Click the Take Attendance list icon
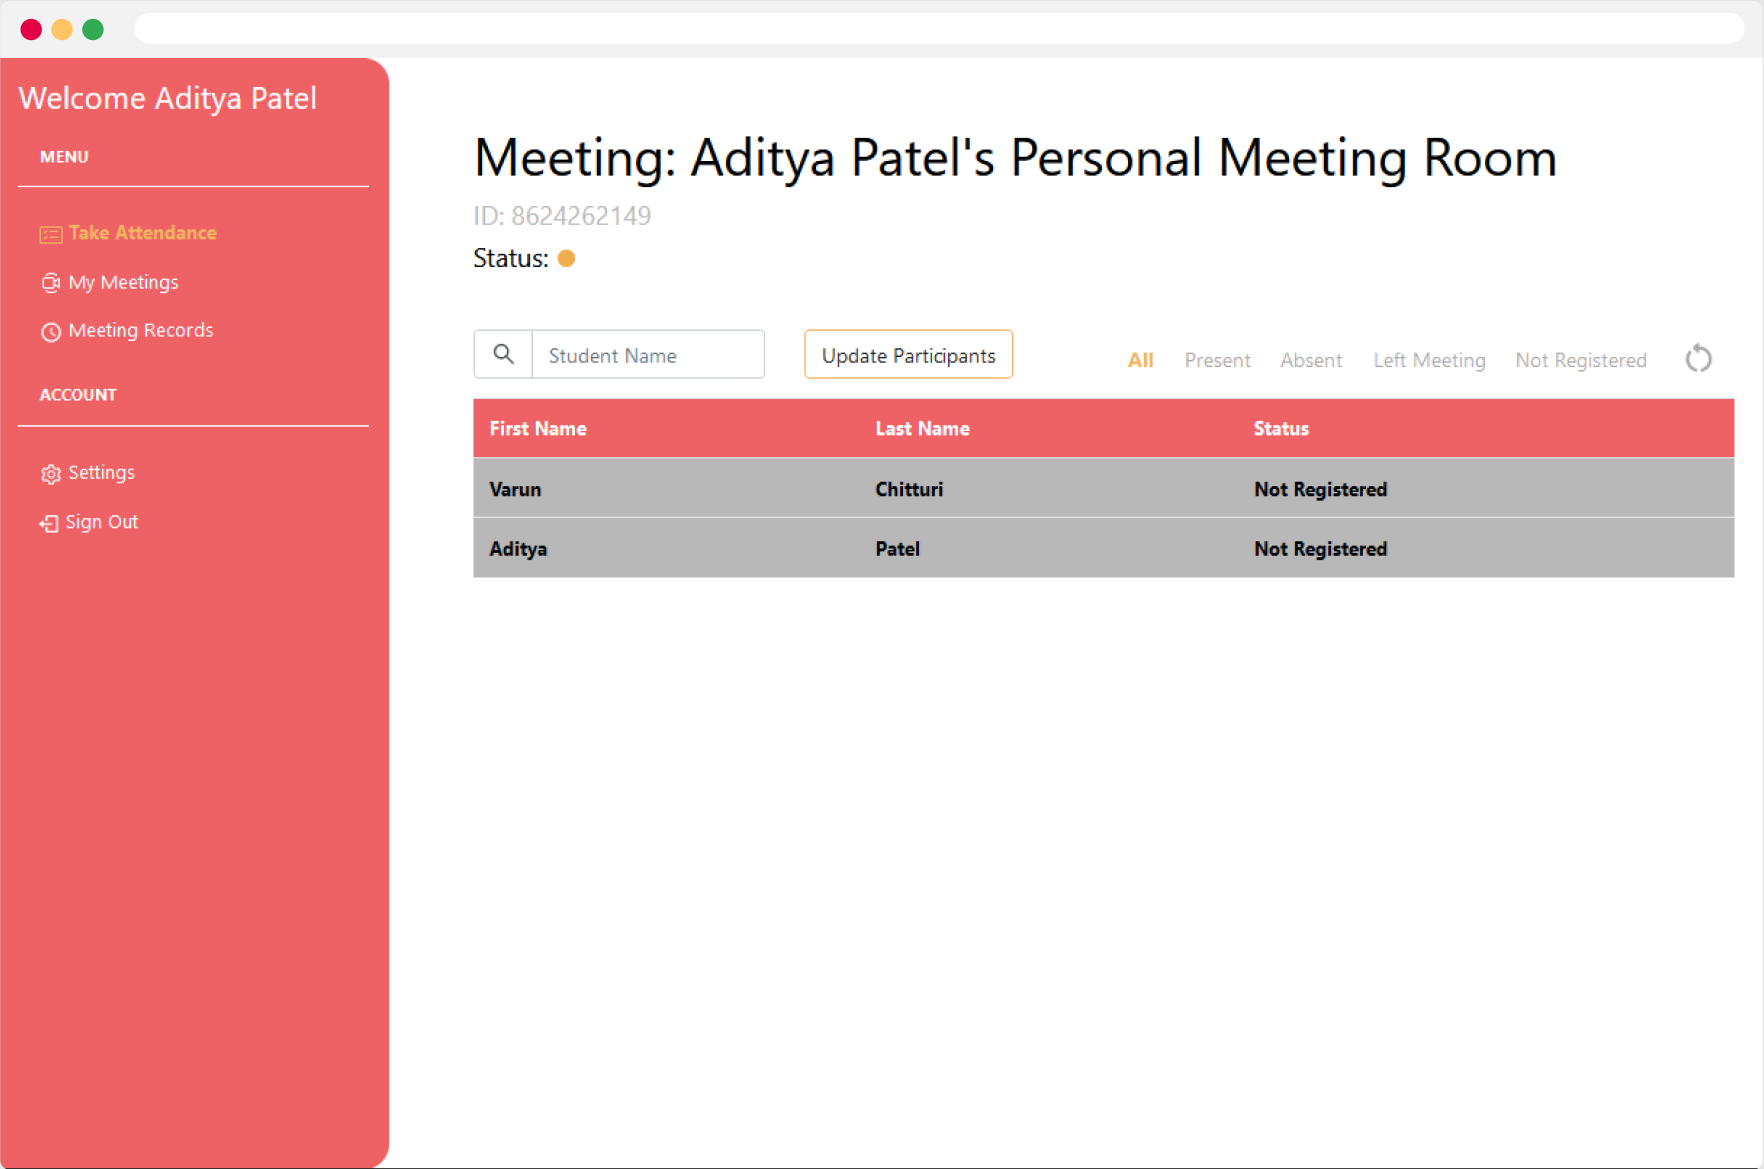The width and height of the screenshot is (1764, 1169). (x=51, y=234)
